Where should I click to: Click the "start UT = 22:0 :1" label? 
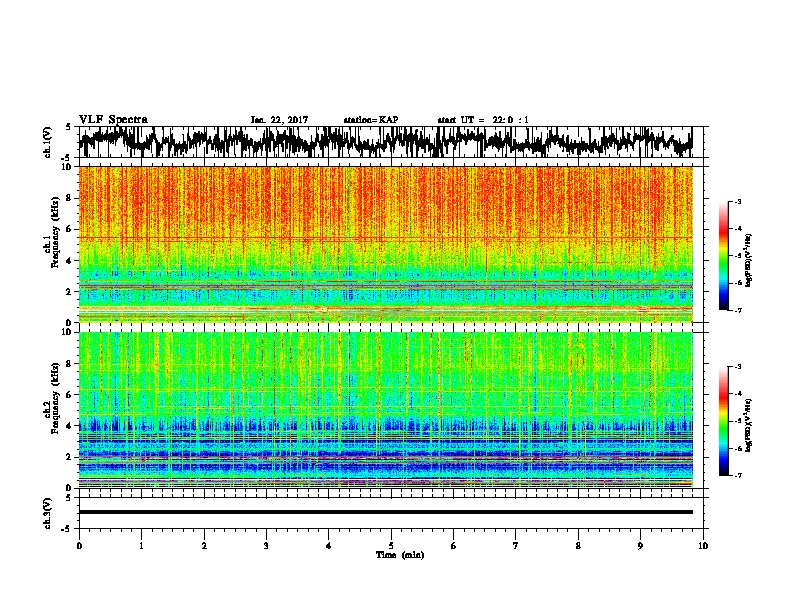point(483,120)
